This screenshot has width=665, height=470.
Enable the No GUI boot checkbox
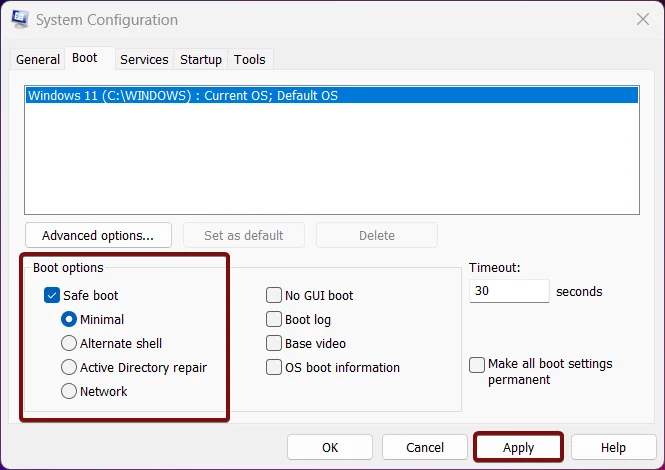274,295
